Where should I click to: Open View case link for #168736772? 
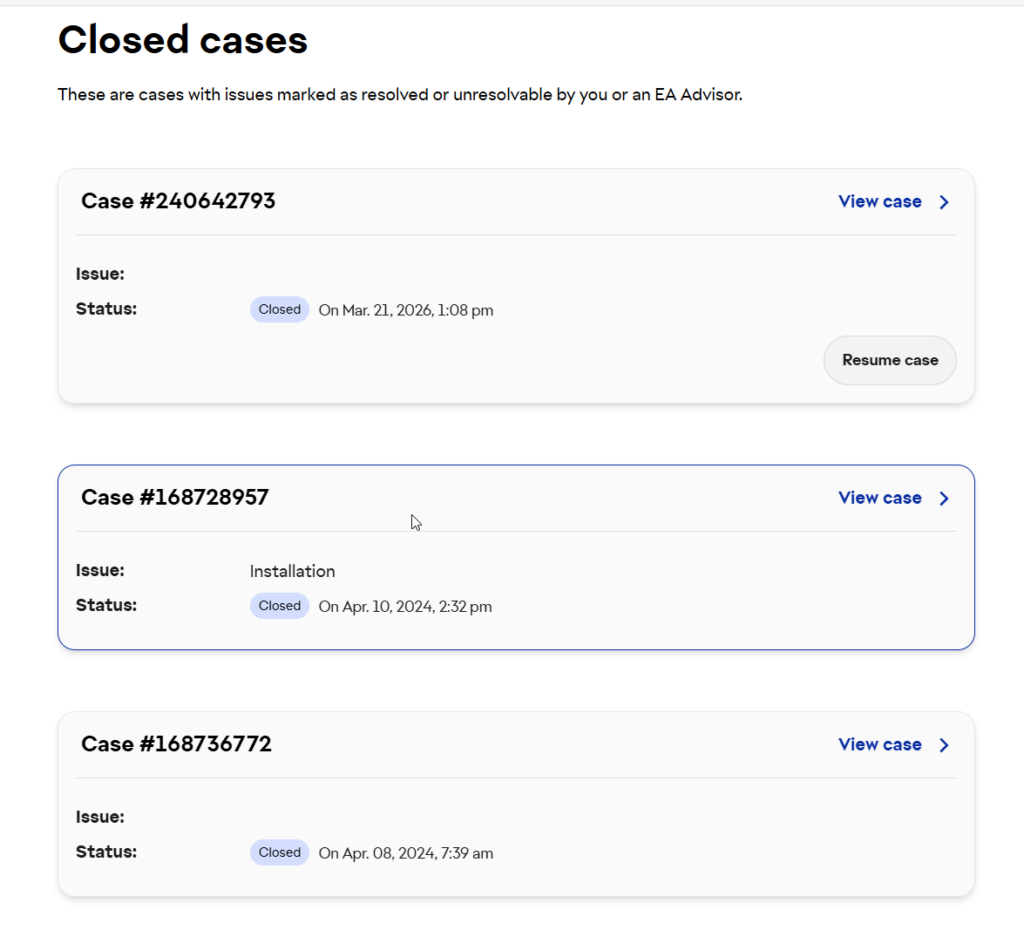pos(880,745)
